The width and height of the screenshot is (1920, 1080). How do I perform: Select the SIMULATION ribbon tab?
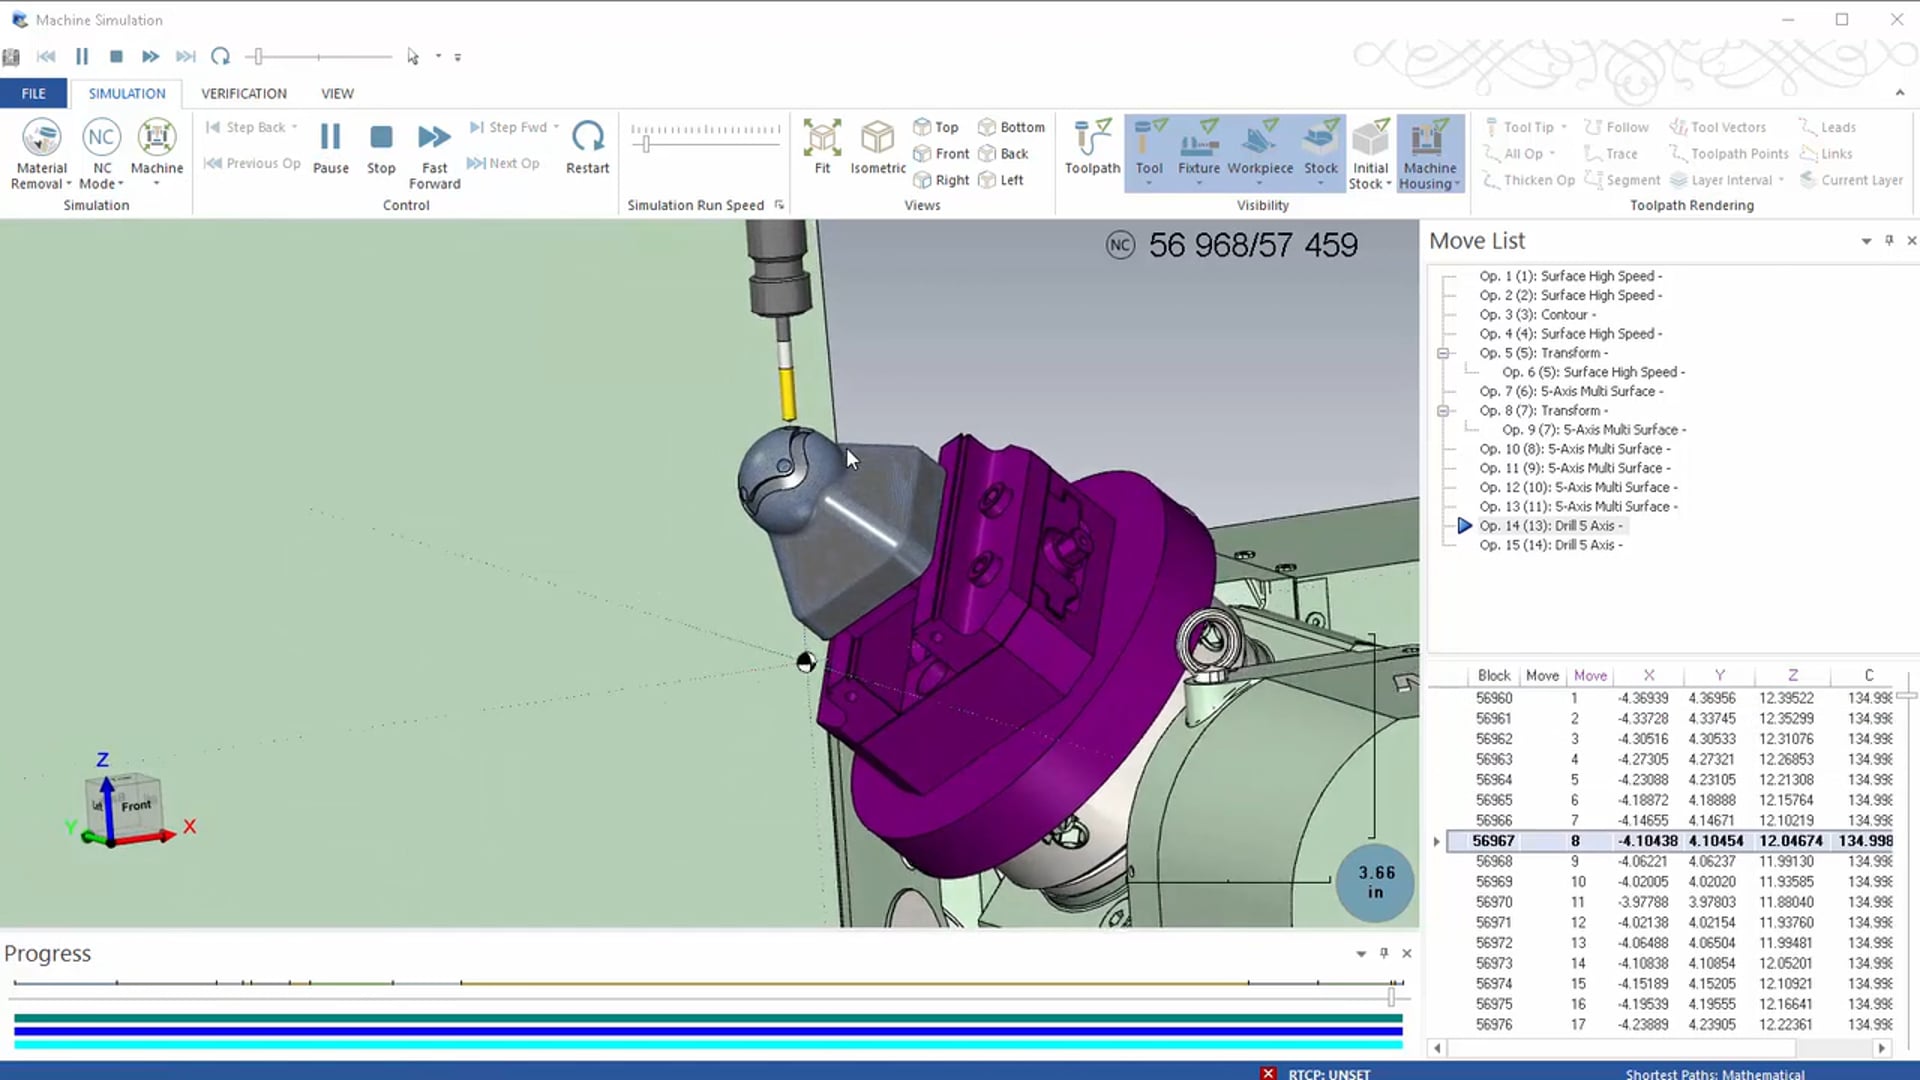(x=127, y=92)
